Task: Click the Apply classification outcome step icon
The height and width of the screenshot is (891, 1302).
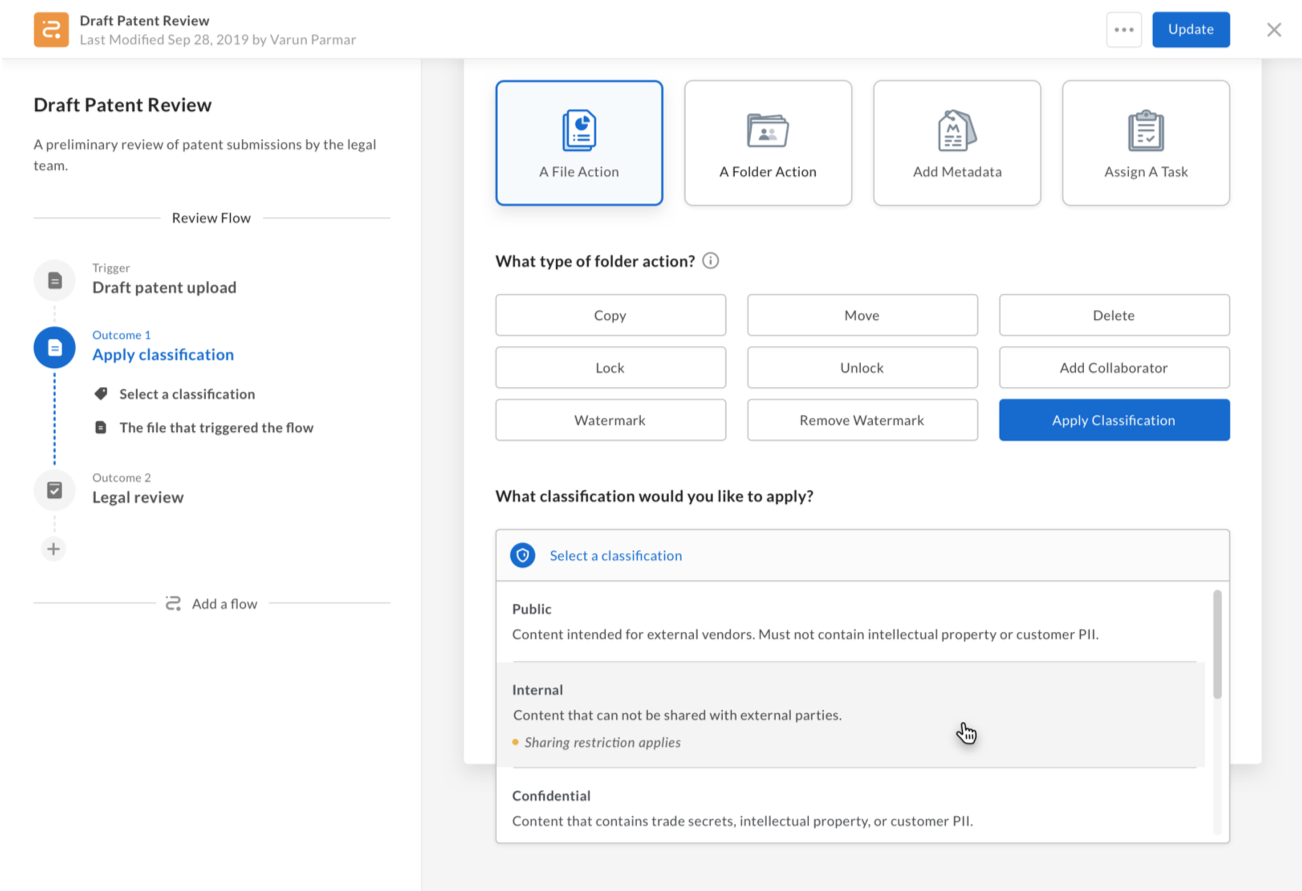Action: [x=54, y=347]
